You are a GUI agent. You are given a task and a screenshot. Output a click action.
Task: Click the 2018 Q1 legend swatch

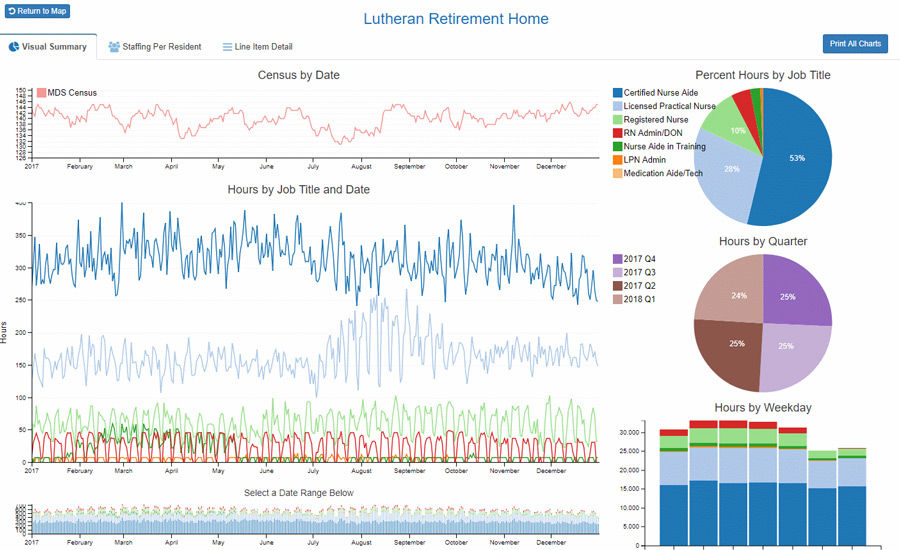pos(618,299)
